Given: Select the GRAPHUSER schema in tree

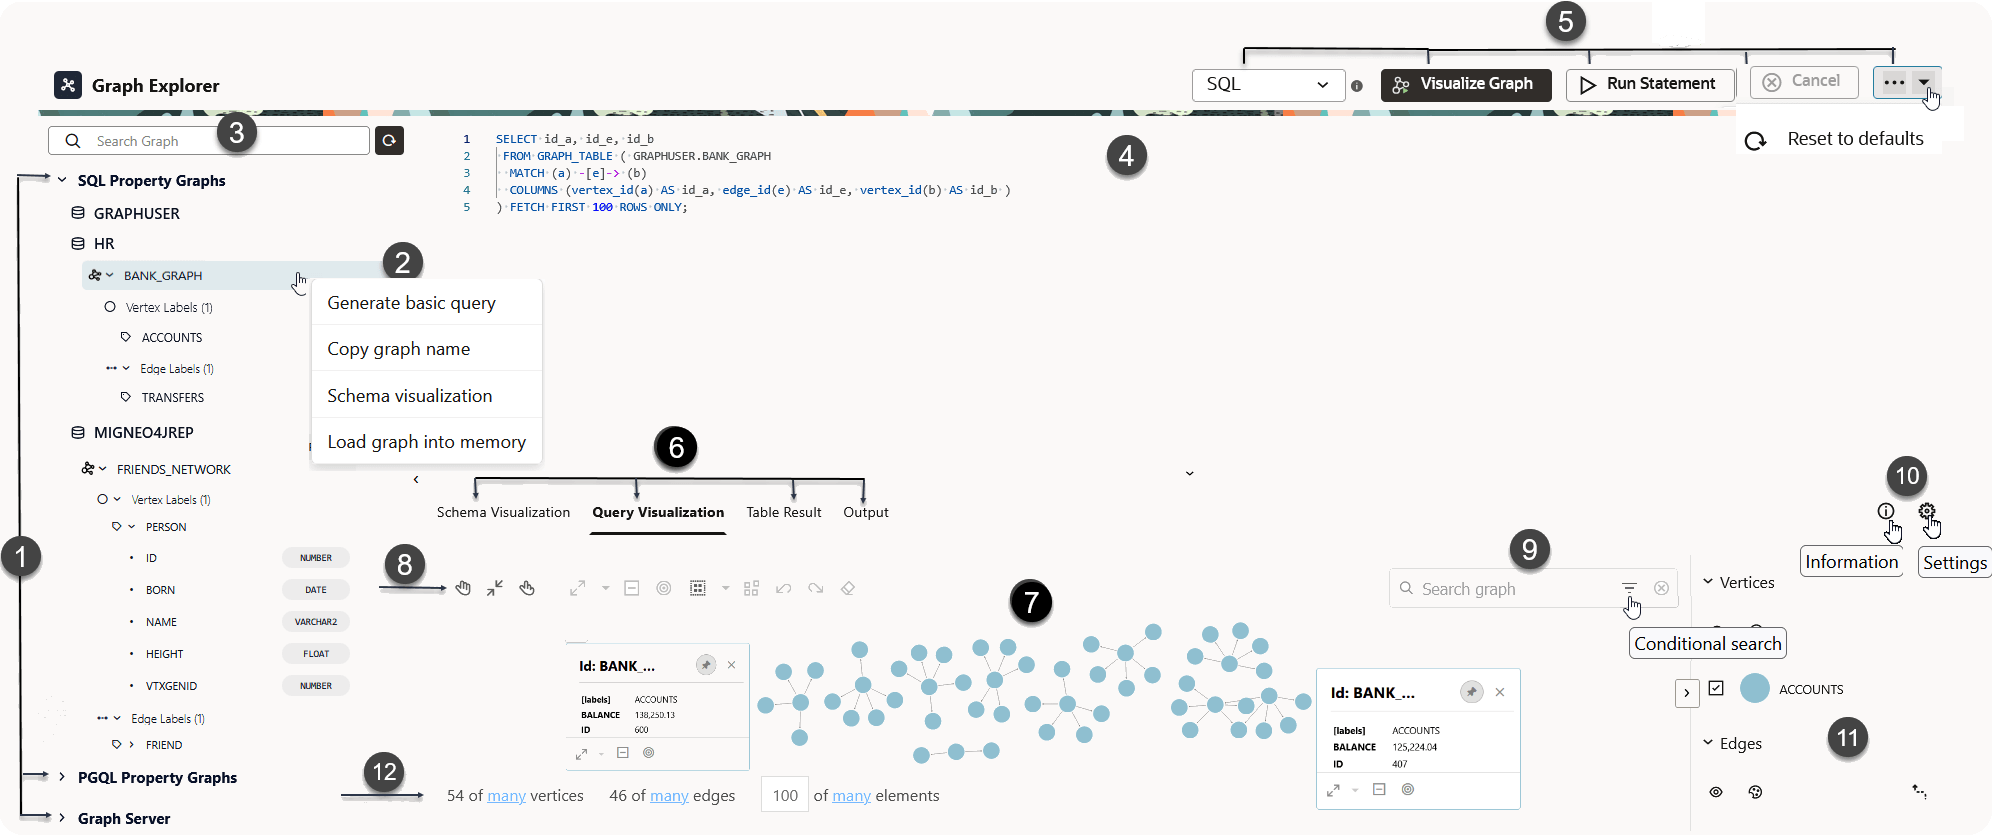Looking at the screenshot, I should 137,213.
